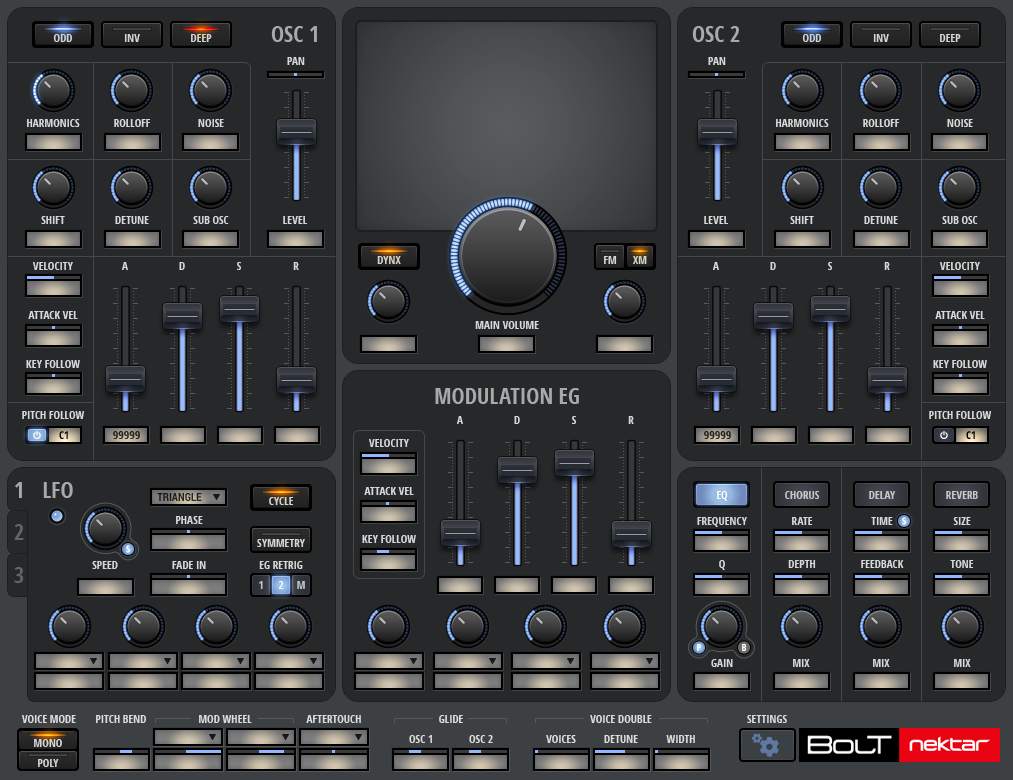
Task: Click the EQ gain F icon
Action: pyautogui.click(x=699, y=648)
